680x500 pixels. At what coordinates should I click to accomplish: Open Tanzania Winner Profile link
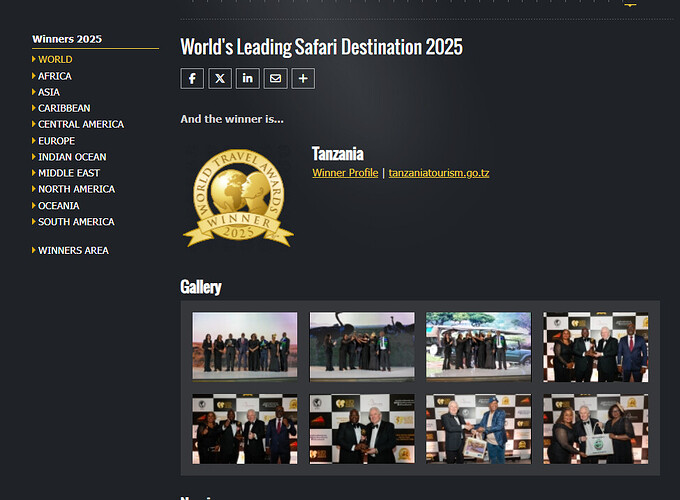tap(345, 173)
